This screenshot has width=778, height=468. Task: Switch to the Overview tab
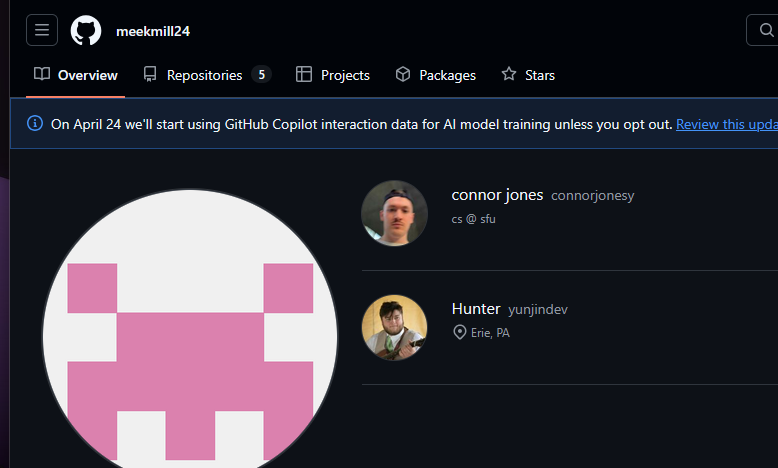click(75, 75)
